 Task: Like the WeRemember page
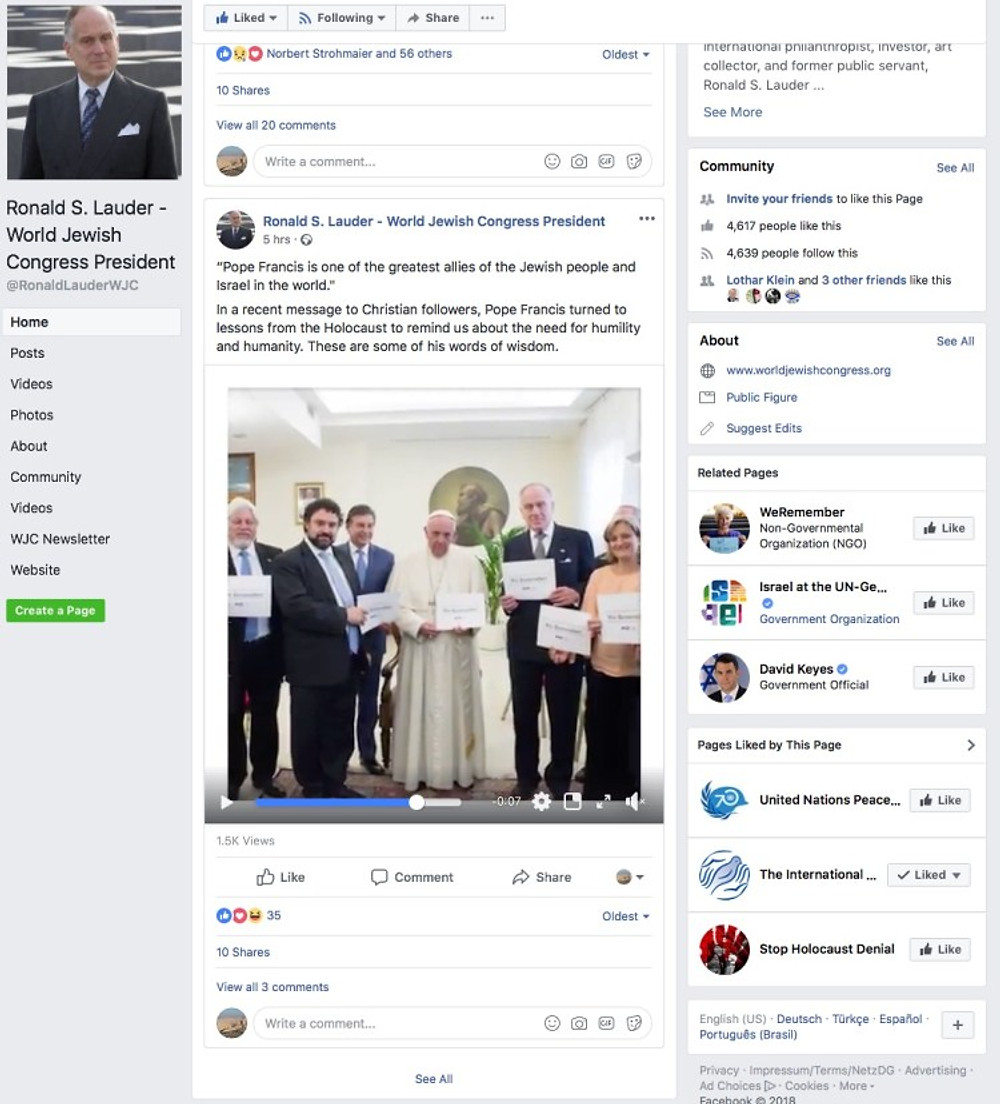point(944,528)
